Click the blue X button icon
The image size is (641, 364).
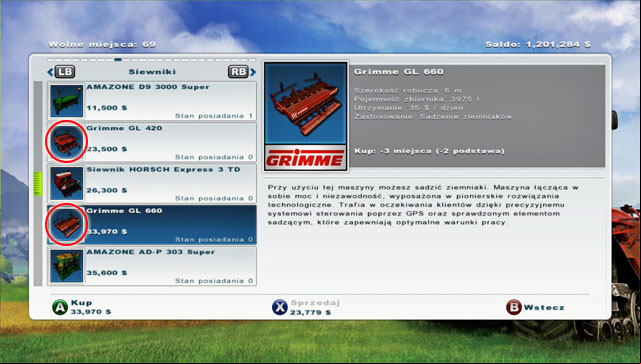(x=280, y=307)
